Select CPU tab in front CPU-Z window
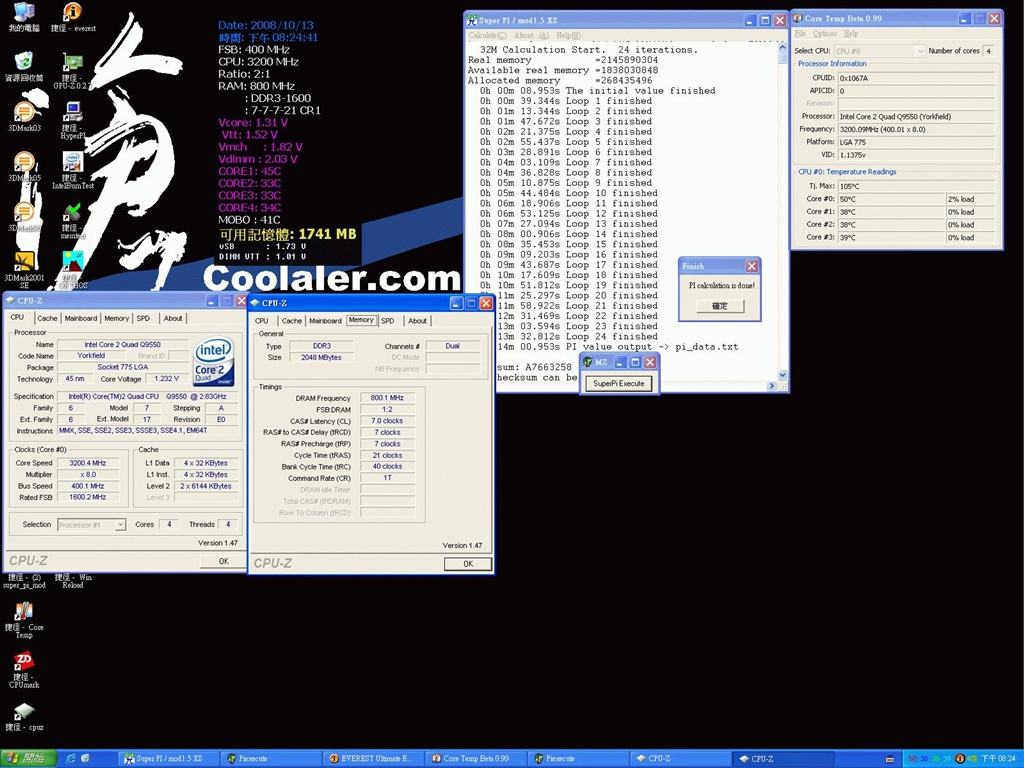Screen dimensions: 1024x768 pos(262,321)
